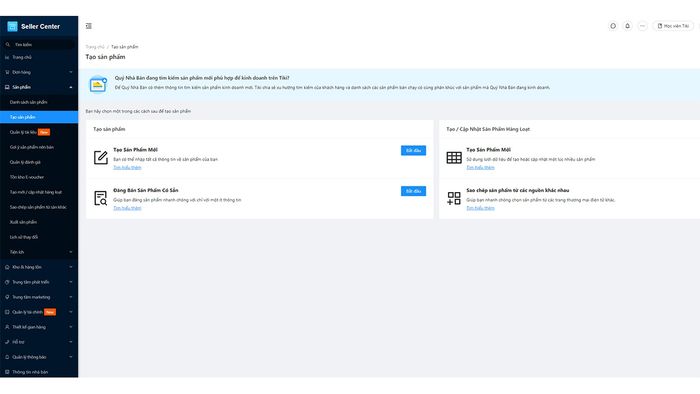Click the pencil-edit icon for Tạo Sản Phẩm Mới
The image size is (700, 394).
(x=101, y=158)
